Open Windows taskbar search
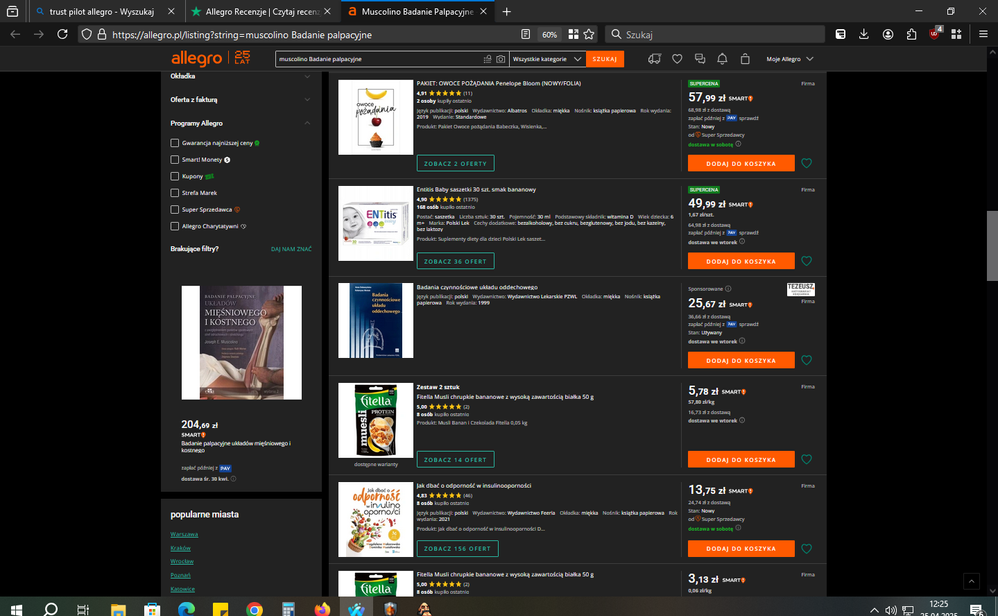This screenshot has width=998, height=616. pyautogui.click(x=50, y=610)
